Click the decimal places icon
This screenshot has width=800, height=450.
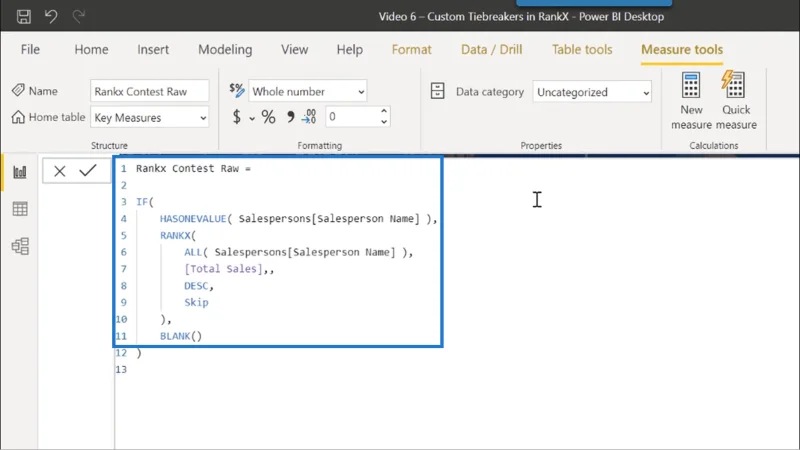pyautogui.click(x=309, y=116)
